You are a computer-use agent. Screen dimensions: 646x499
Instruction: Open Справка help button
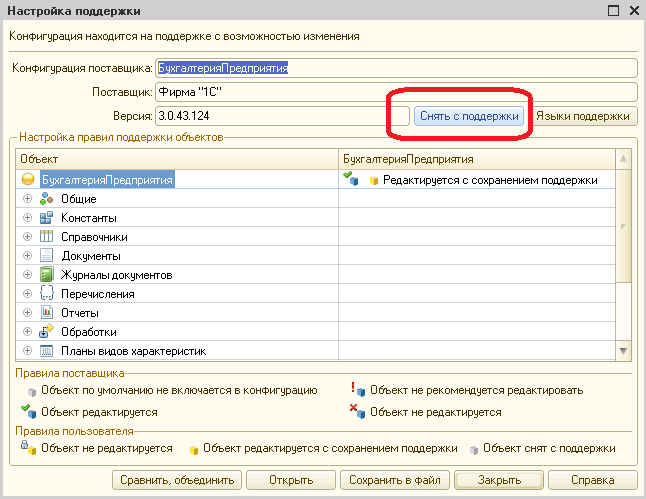point(593,480)
